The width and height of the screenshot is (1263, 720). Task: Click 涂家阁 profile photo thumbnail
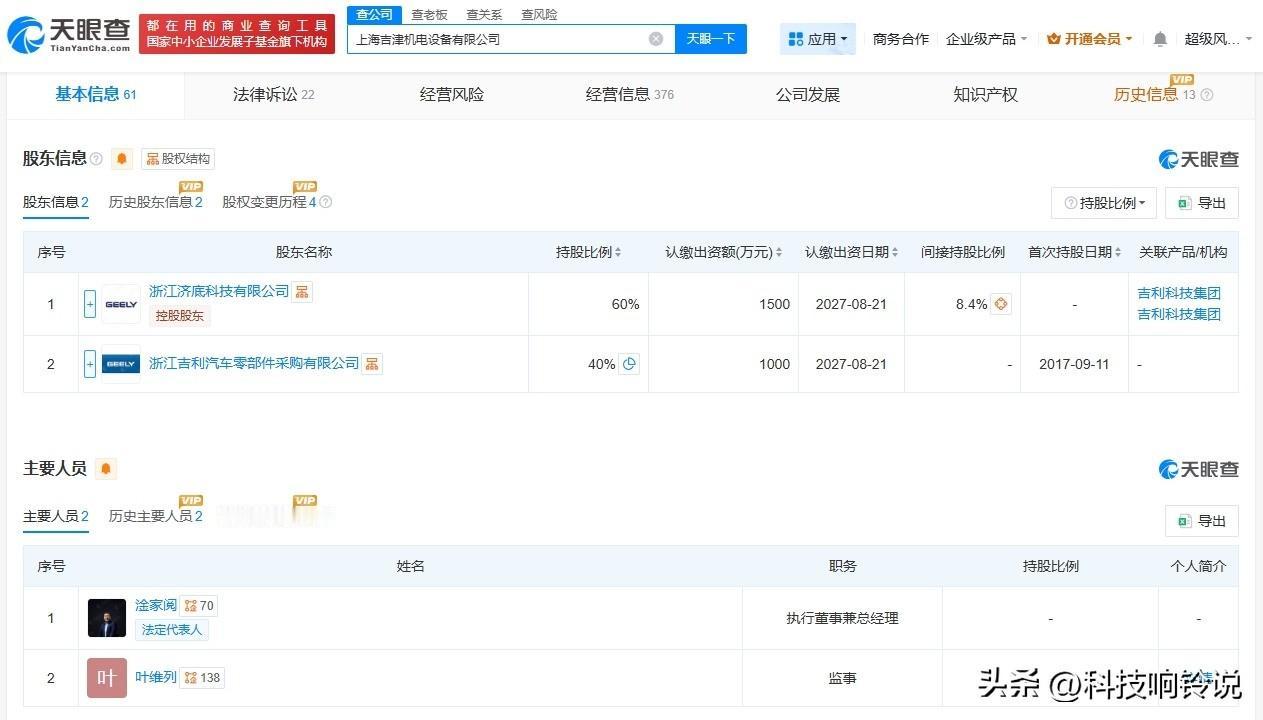click(106, 618)
